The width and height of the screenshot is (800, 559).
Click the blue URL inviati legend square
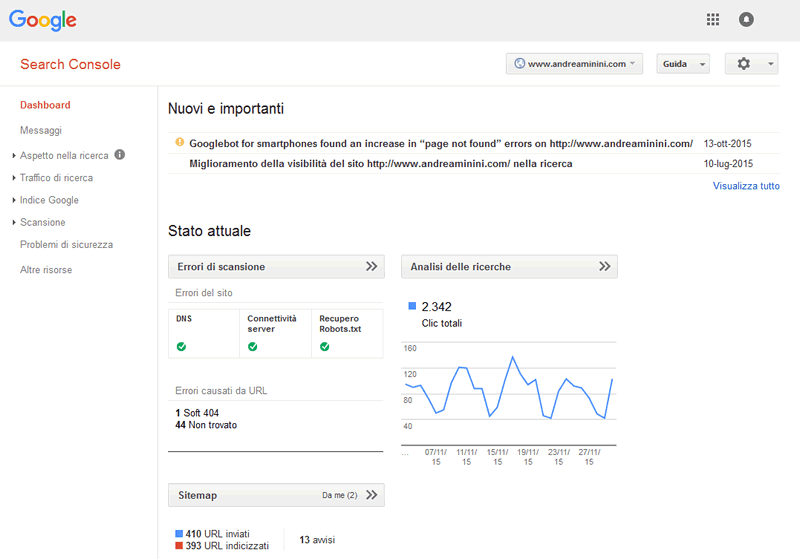pos(179,533)
